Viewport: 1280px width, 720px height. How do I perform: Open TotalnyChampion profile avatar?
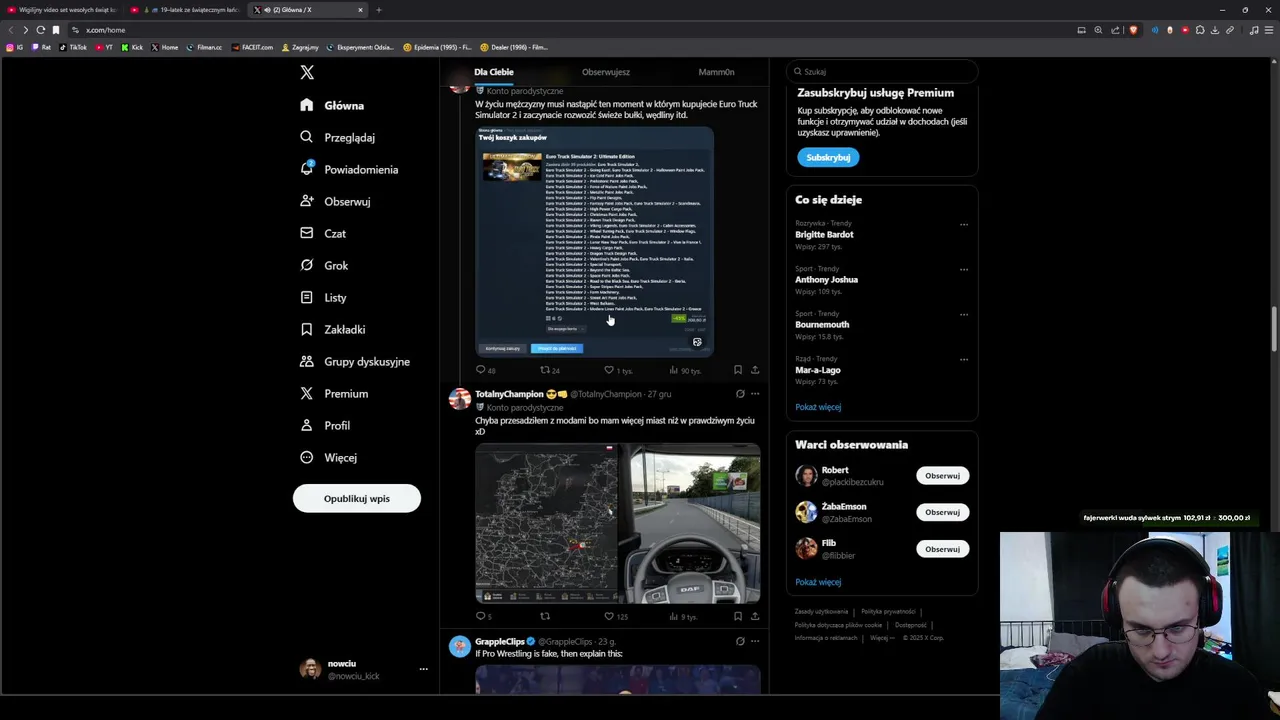(460, 399)
